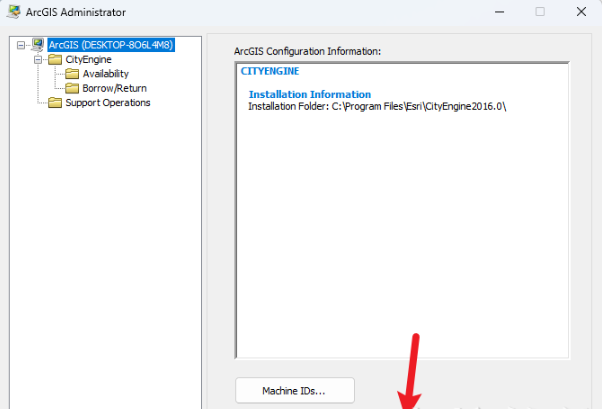Viewport: 602px width, 409px height.
Task: Select the Support Operations tree entry
Action: [108, 102]
